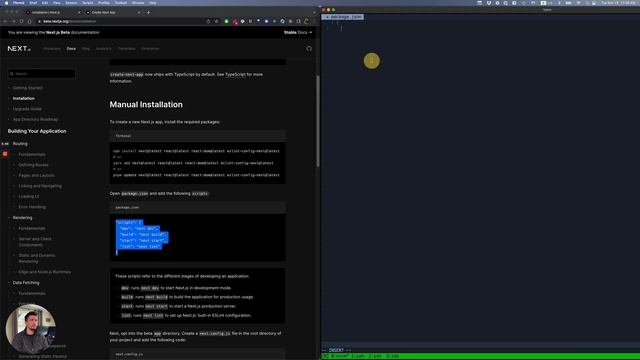Reload the page in the browser
The height and width of the screenshot is (360, 640).
21,21
